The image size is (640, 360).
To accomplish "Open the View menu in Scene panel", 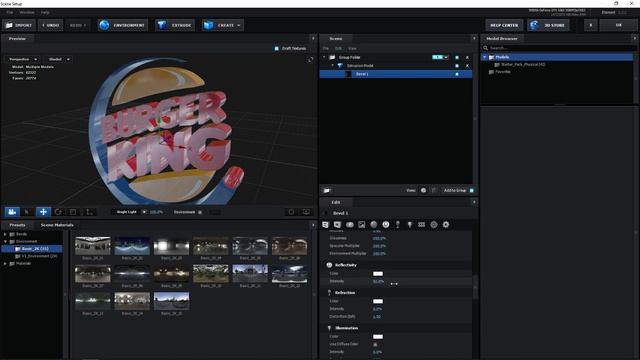I will click(x=352, y=49).
